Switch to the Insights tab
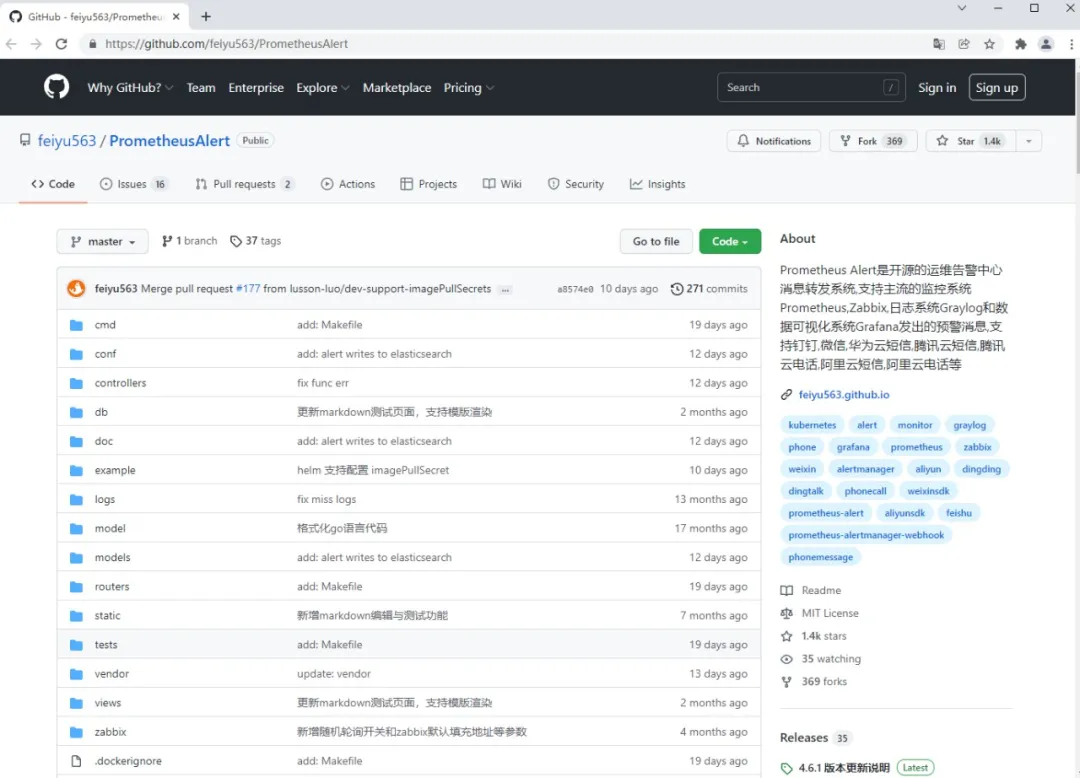The image size is (1080, 778). click(x=658, y=184)
